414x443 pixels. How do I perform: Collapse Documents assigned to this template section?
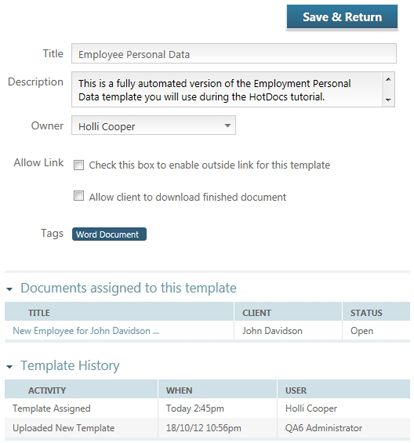(x=9, y=289)
